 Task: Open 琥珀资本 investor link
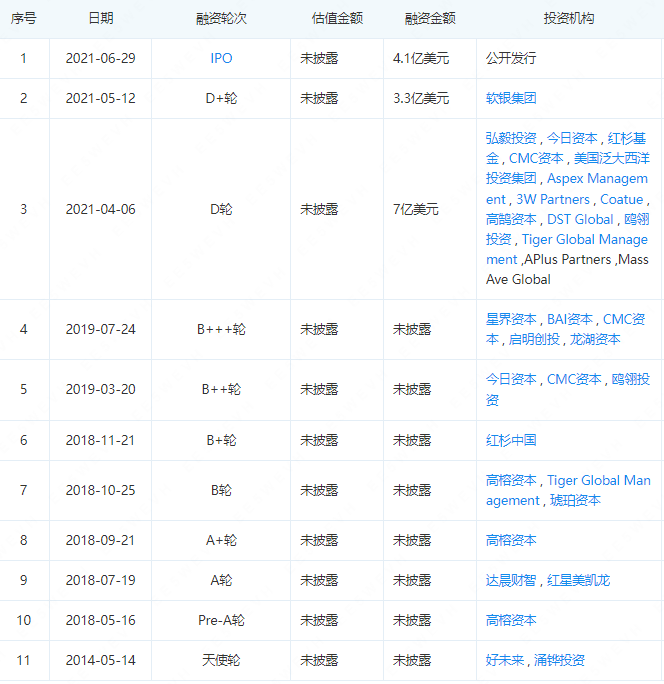tap(575, 500)
